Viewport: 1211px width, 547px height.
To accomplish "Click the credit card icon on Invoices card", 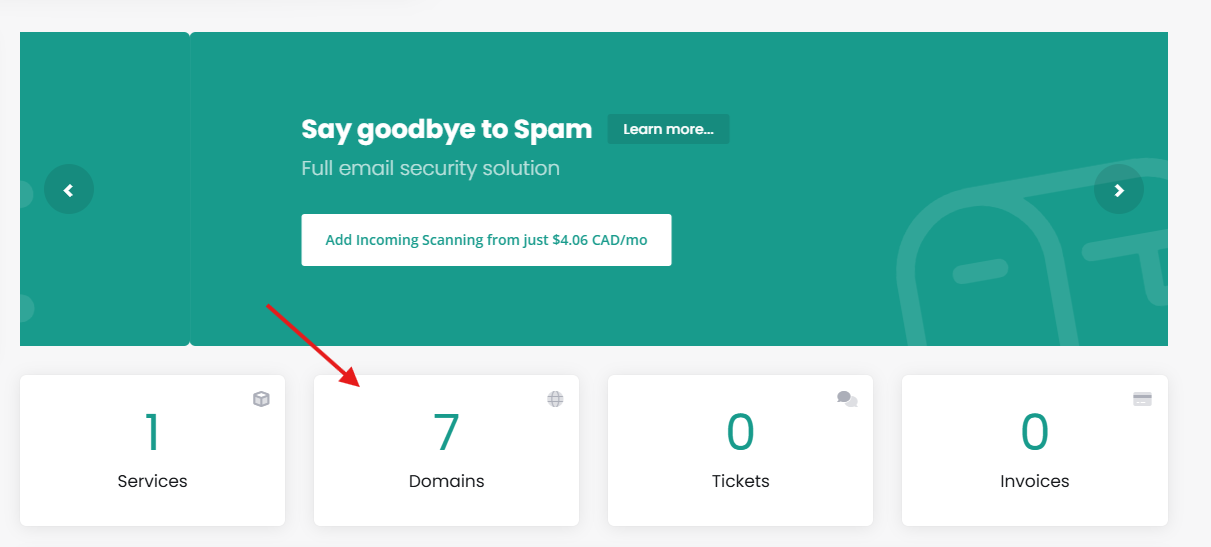I will pyautogui.click(x=1142, y=399).
